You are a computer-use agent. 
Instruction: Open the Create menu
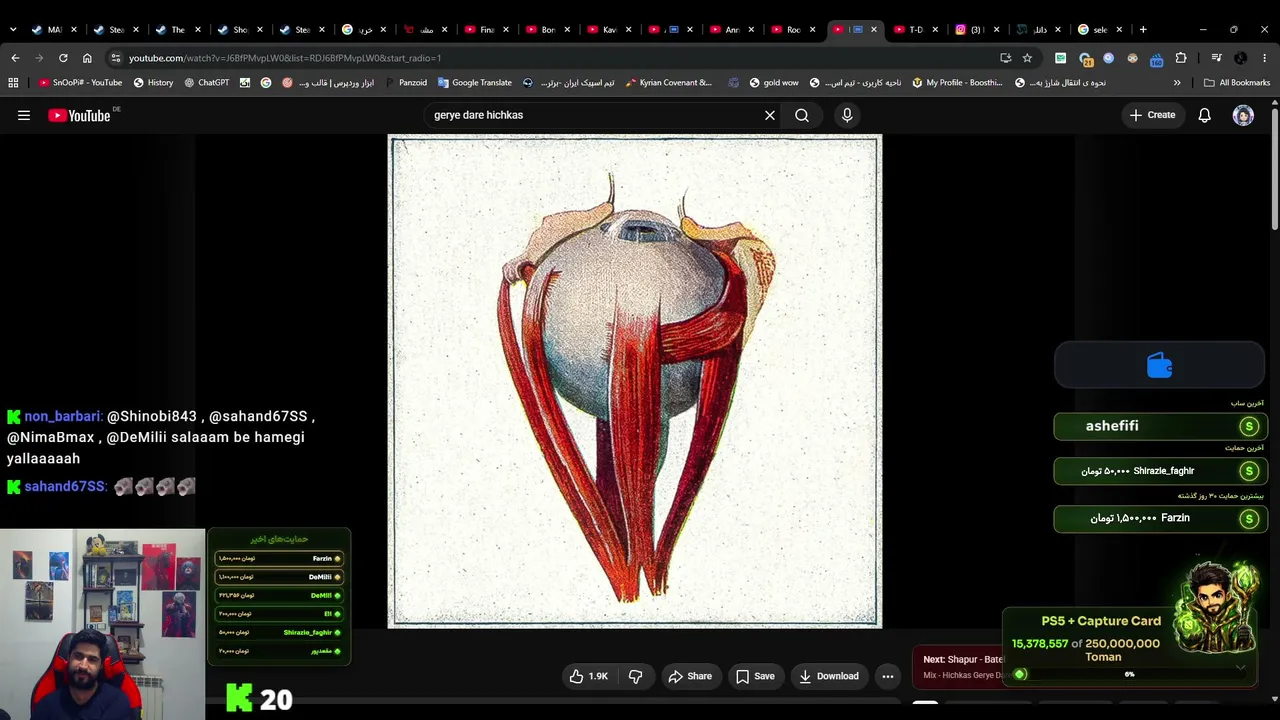[x=1152, y=115]
